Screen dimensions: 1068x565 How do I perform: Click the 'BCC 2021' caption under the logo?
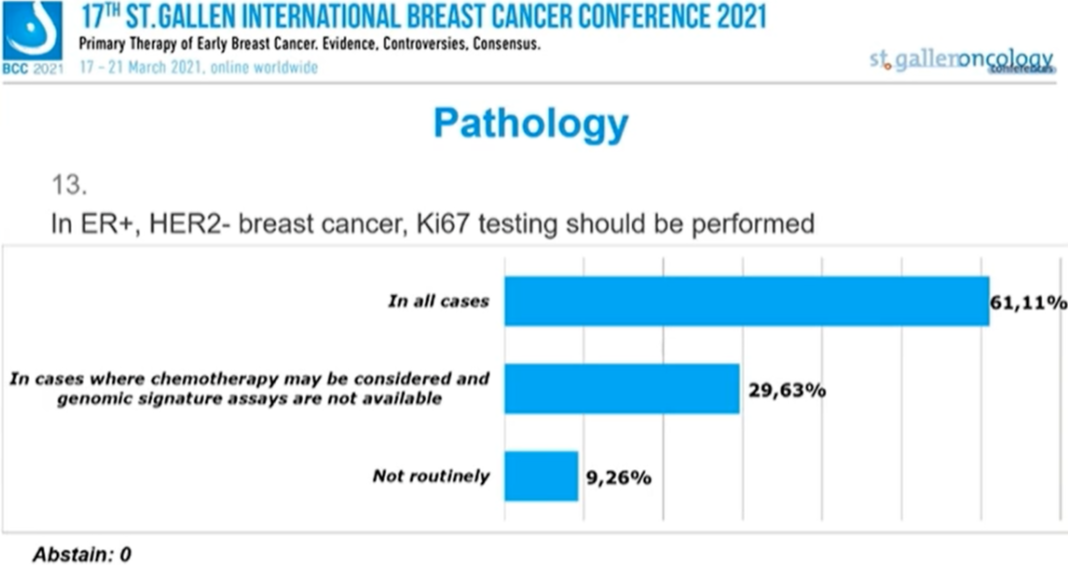click(32, 67)
